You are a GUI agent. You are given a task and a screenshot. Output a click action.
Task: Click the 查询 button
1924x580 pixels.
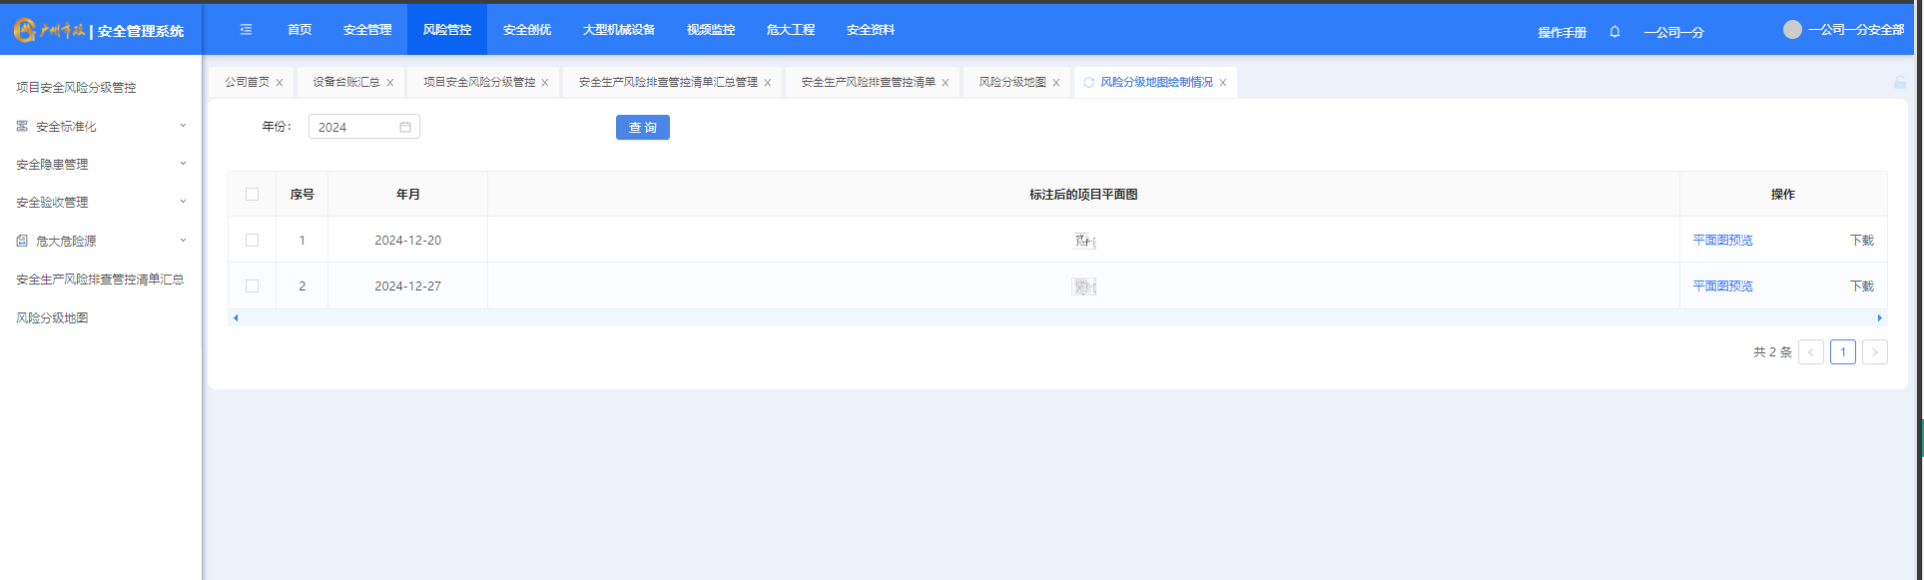tap(642, 128)
